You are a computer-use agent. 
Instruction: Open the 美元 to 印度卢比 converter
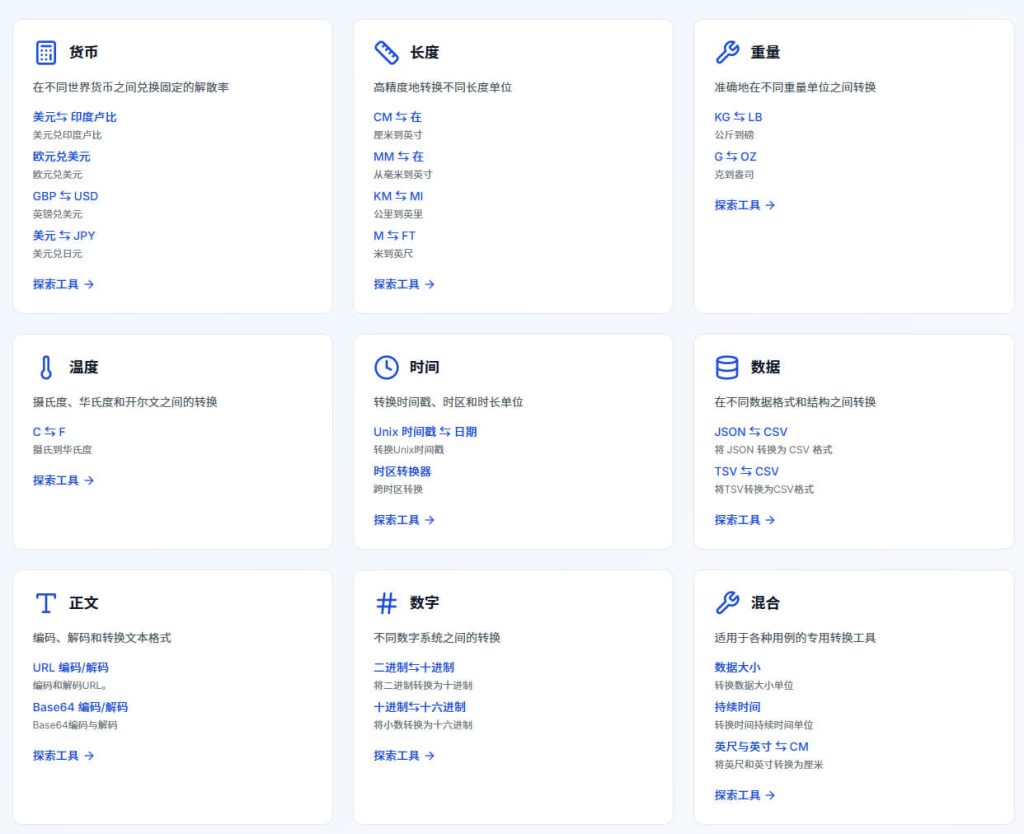click(x=74, y=117)
